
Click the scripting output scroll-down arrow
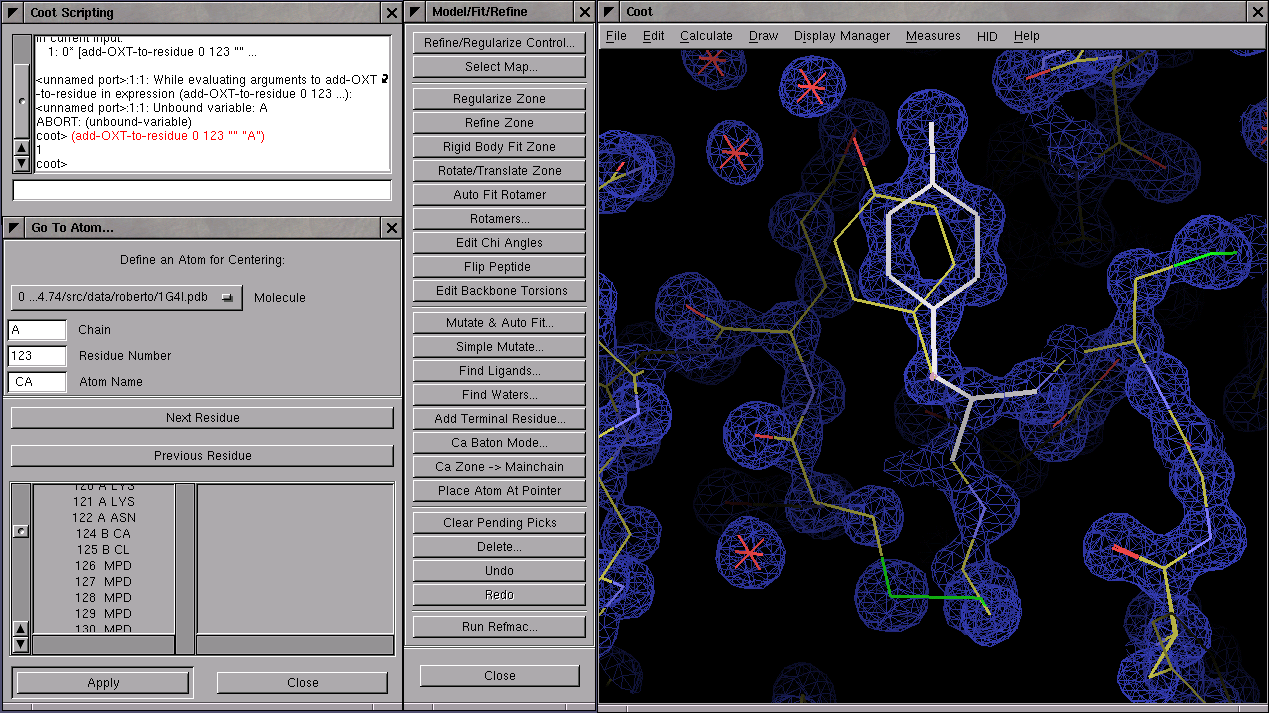pyautogui.click(x=21, y=162)
